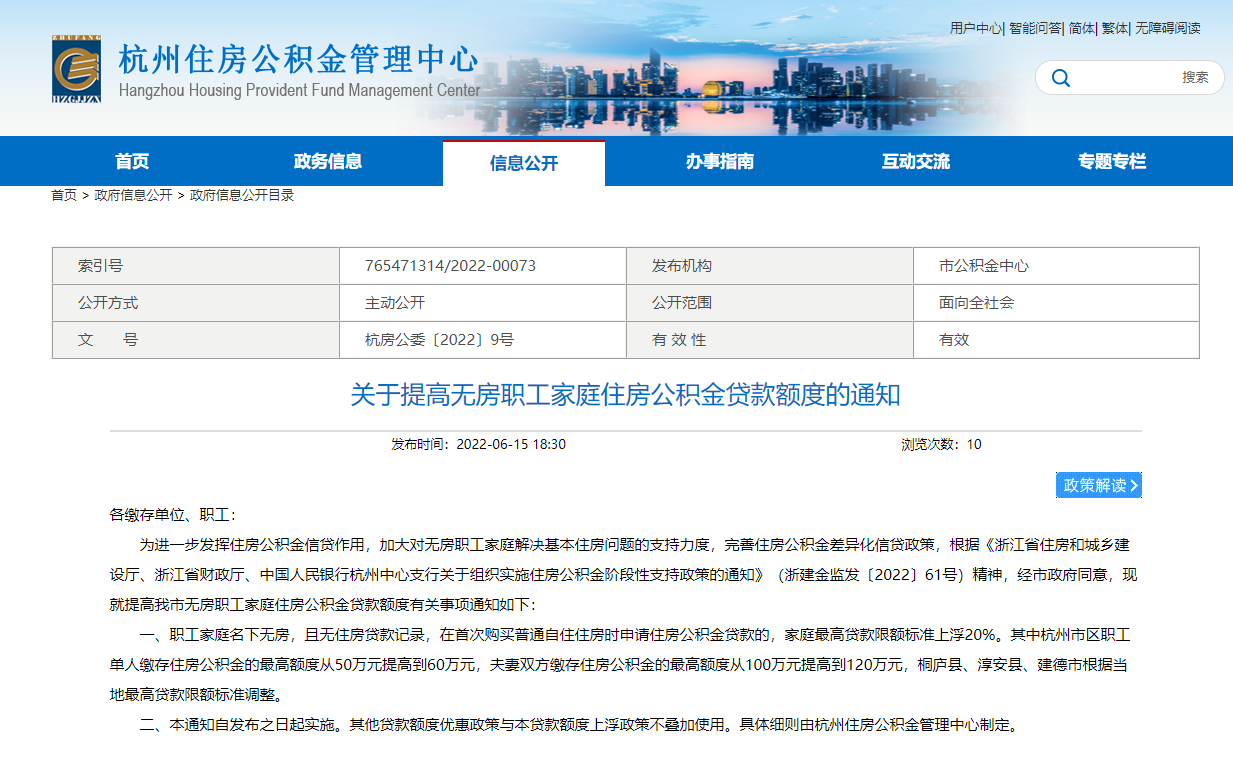Click the 首页 breadcrumb link

coord(64,195)
